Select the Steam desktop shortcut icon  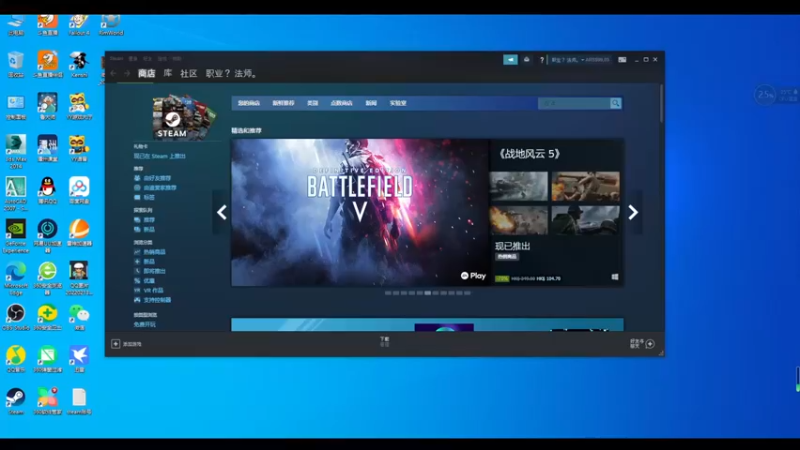(x=16, y=401)
